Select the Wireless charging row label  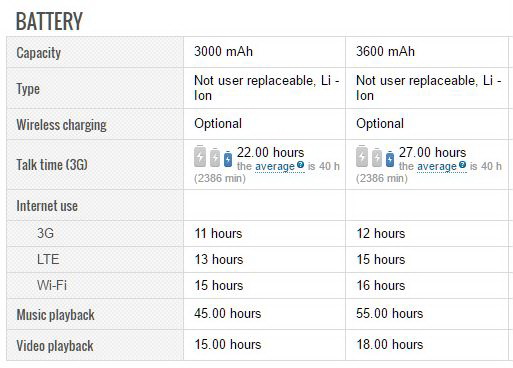coord(61,125)
